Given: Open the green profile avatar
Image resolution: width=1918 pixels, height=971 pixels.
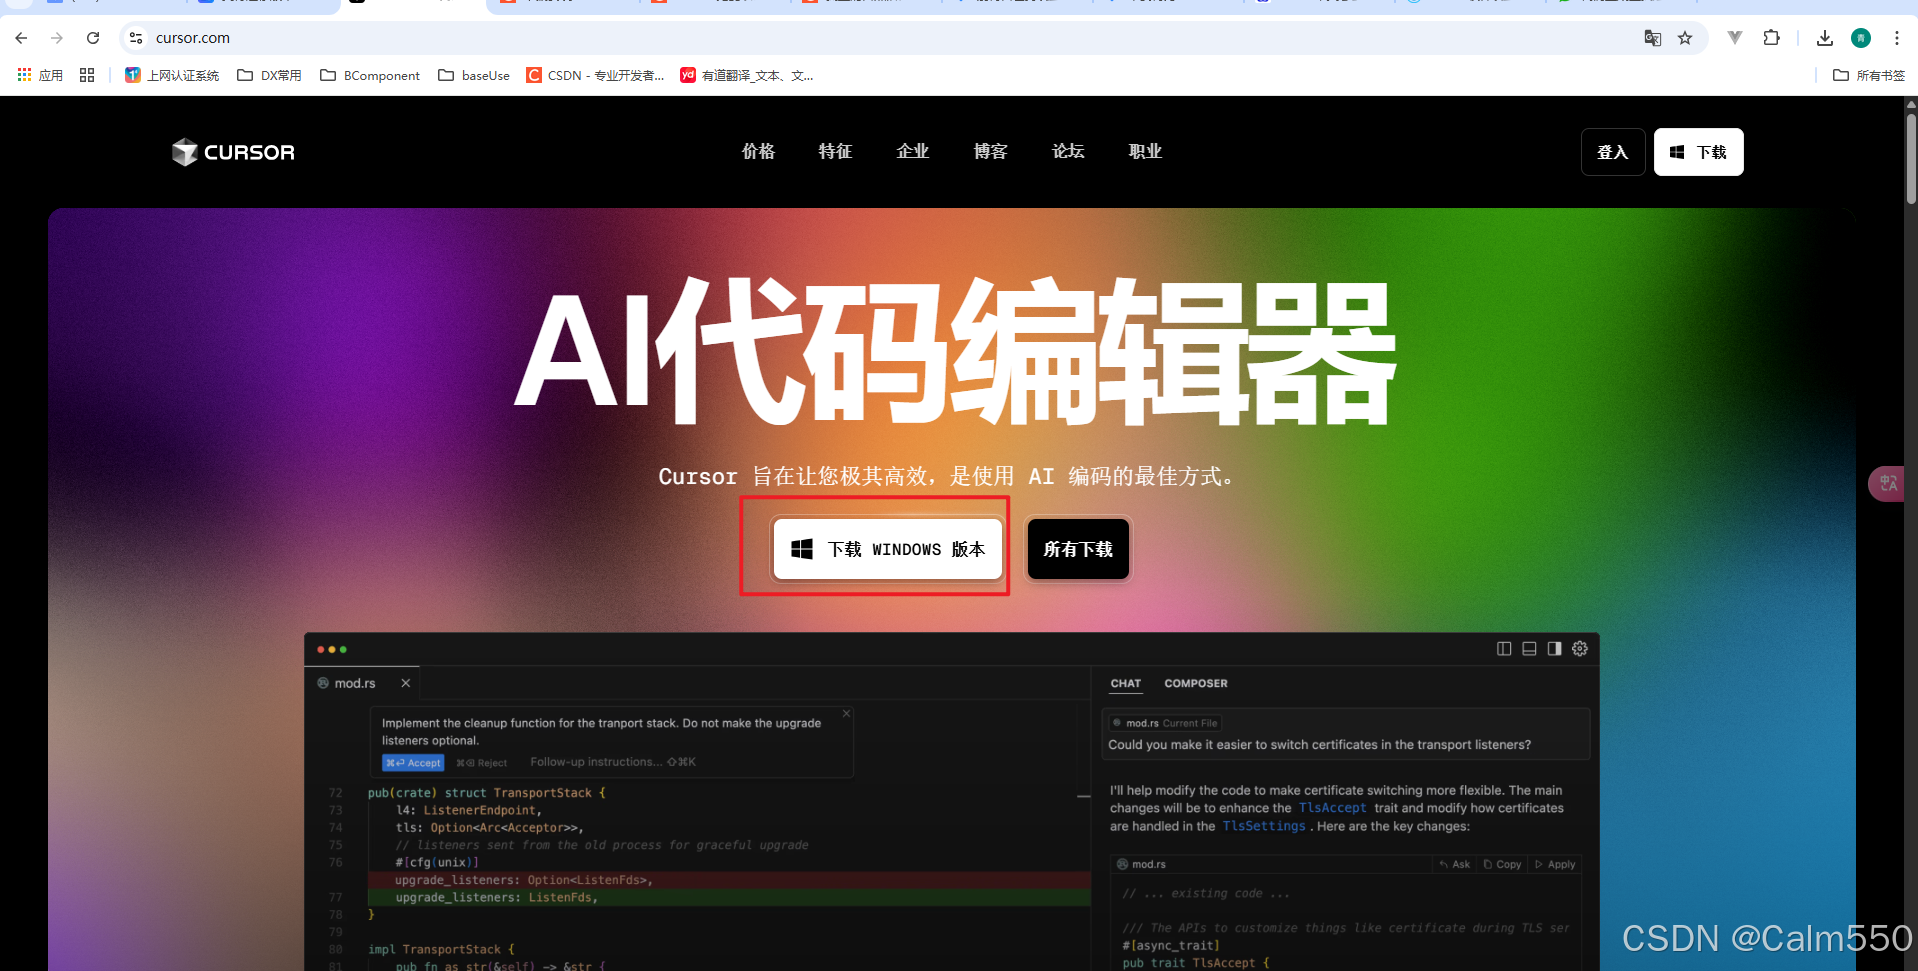Looking at the screenshot, I should (1861, 38).
